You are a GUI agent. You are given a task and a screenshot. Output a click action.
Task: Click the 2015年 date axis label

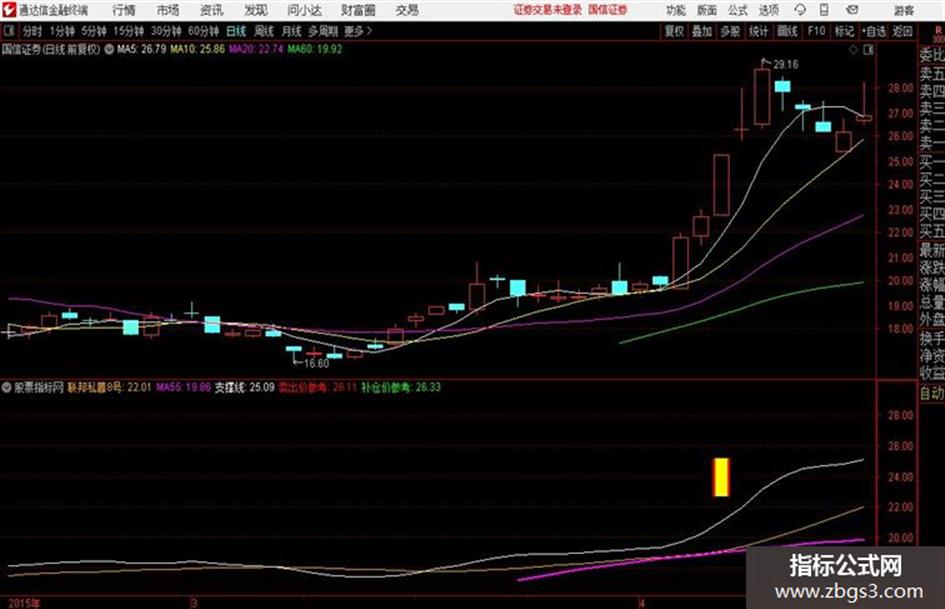[x=24, y=603]
